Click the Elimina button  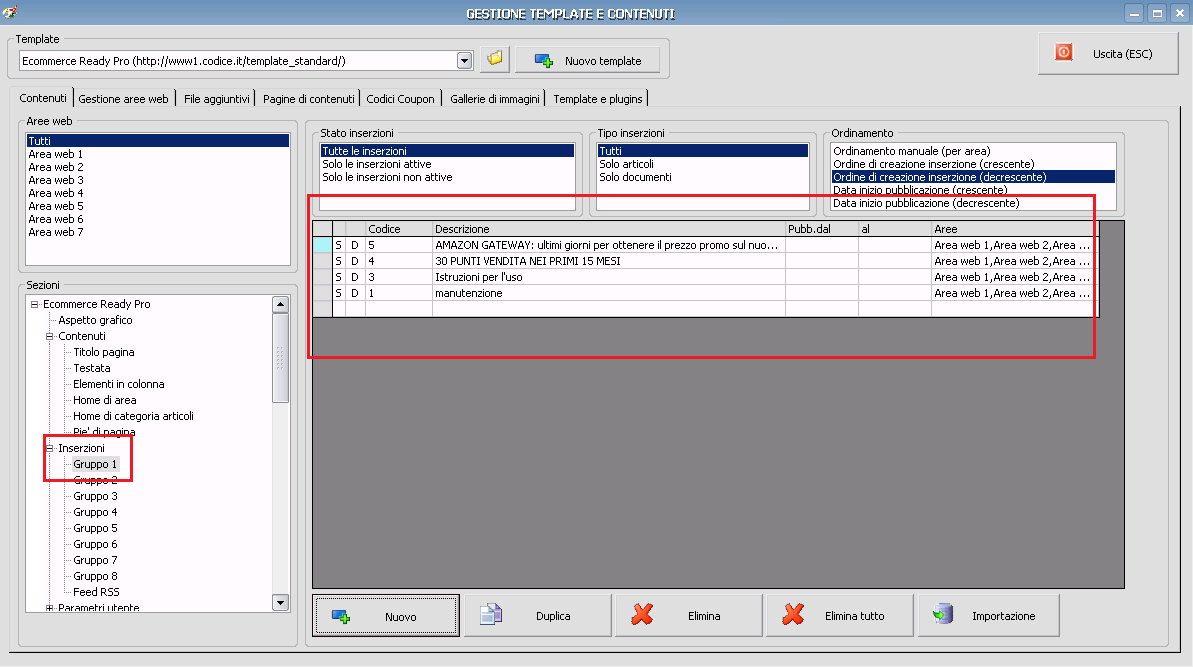pyautogui.click(x=689, y=616)
